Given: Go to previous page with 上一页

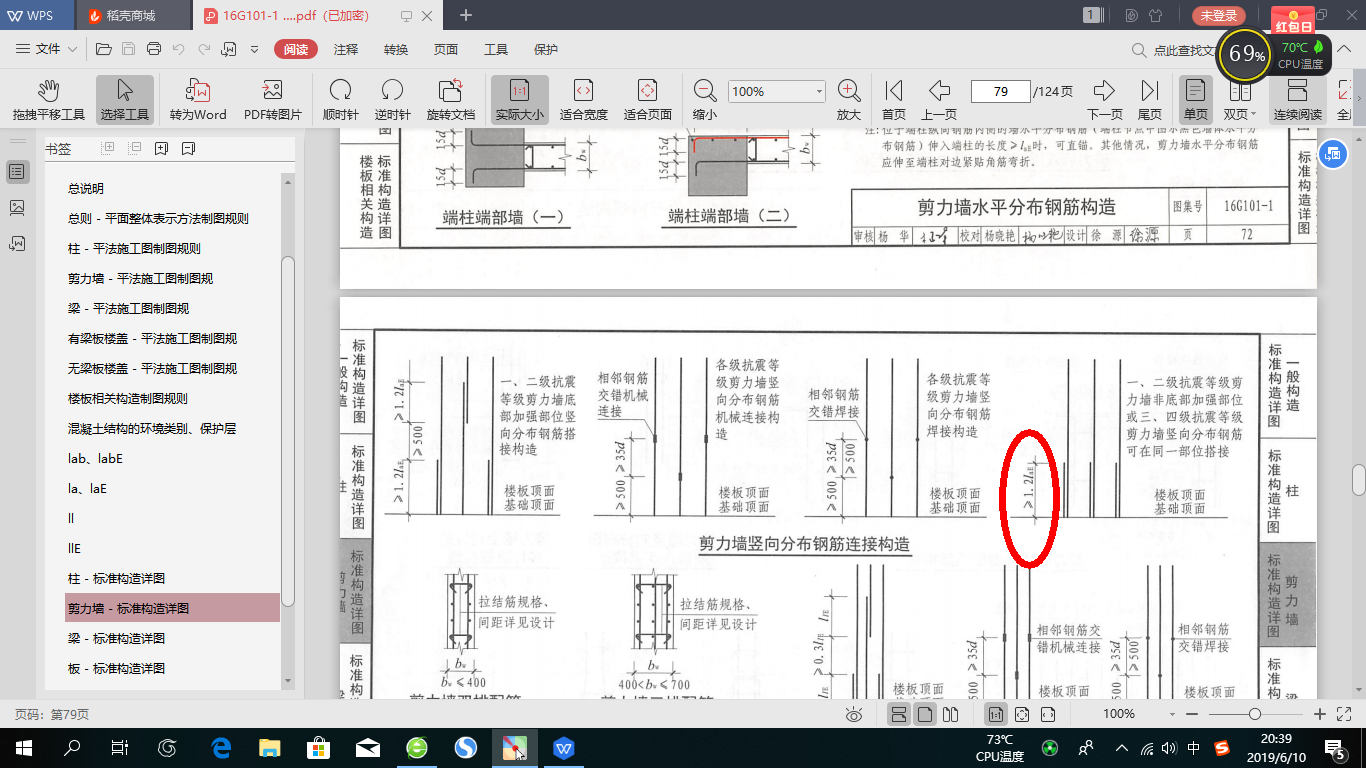Looking at the screenshot, I should 939,100.
